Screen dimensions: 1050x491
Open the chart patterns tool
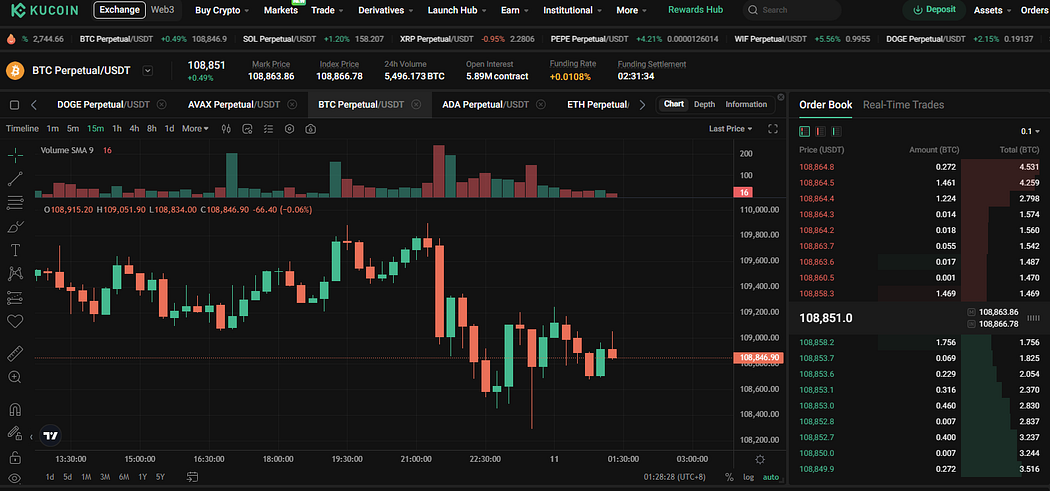[x=15, y=273]
